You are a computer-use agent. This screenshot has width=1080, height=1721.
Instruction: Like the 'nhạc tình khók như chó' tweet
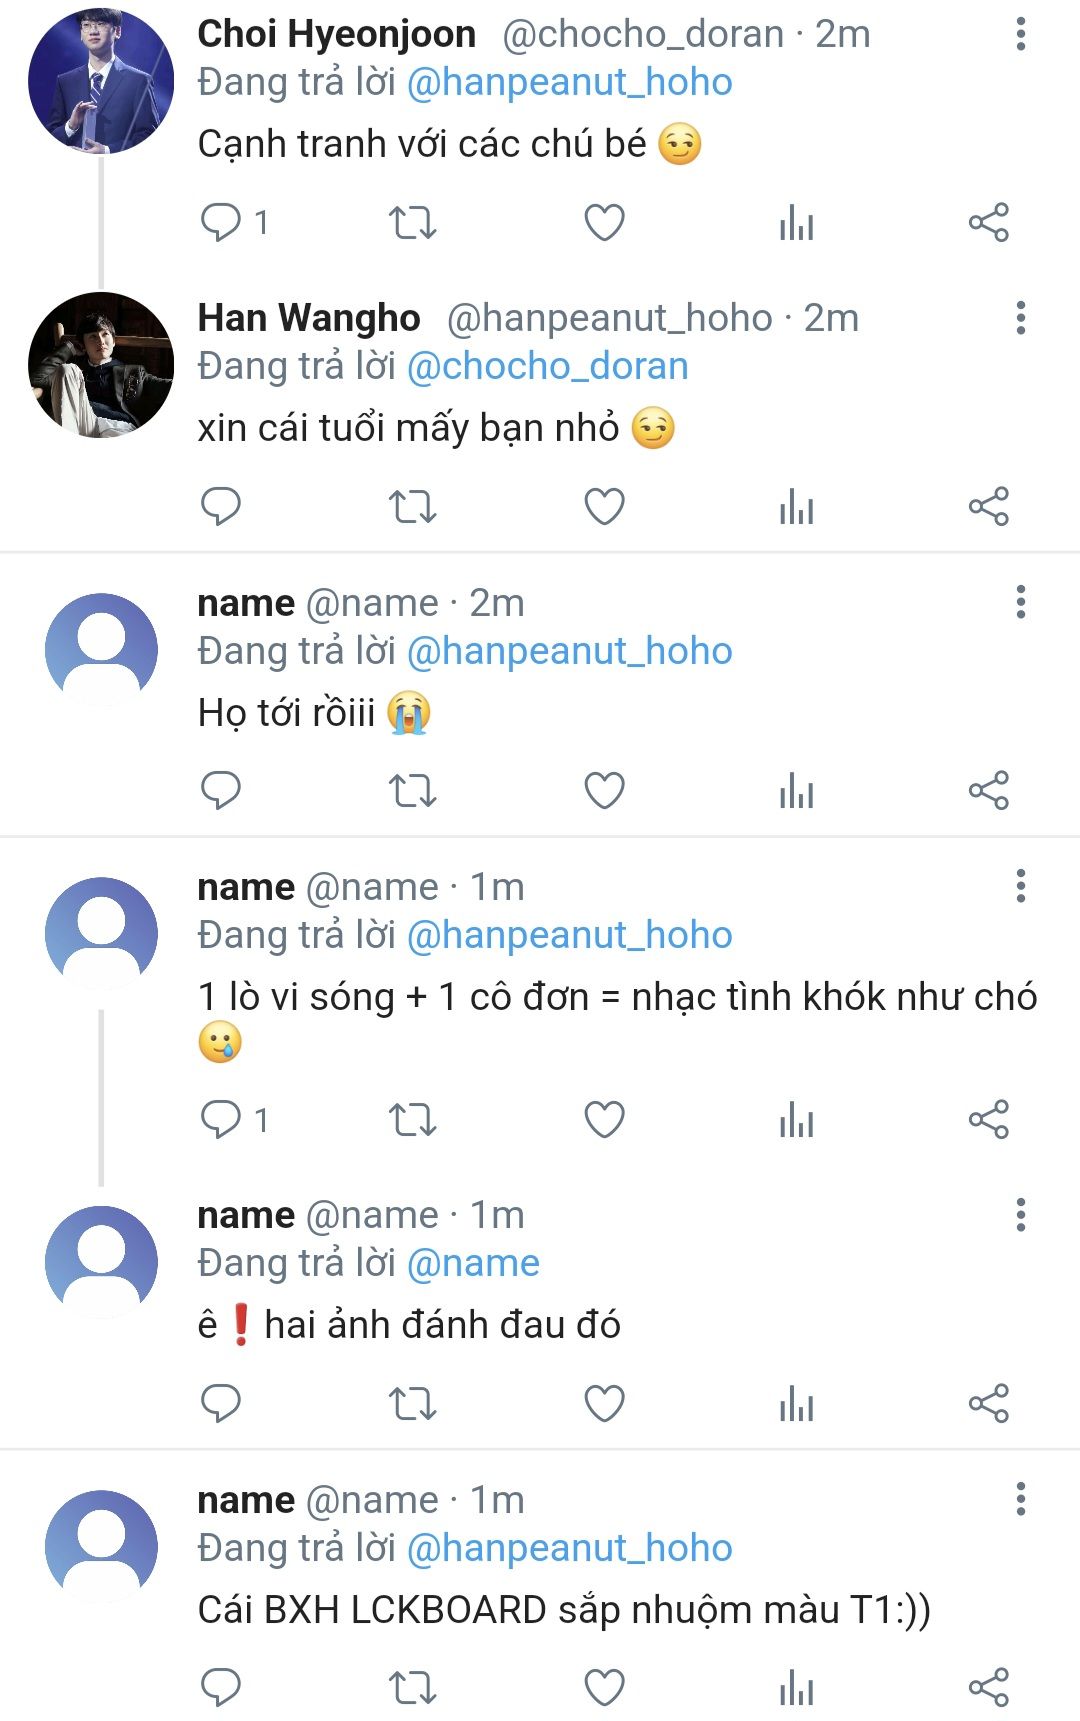604,1119
